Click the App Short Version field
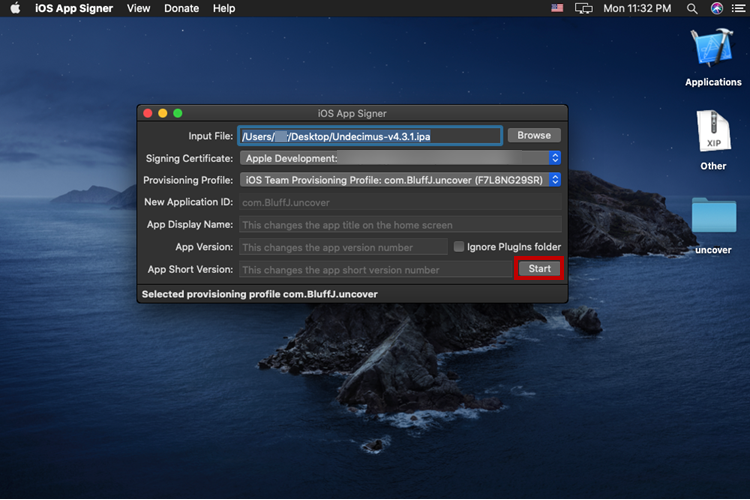 [375, 269]
